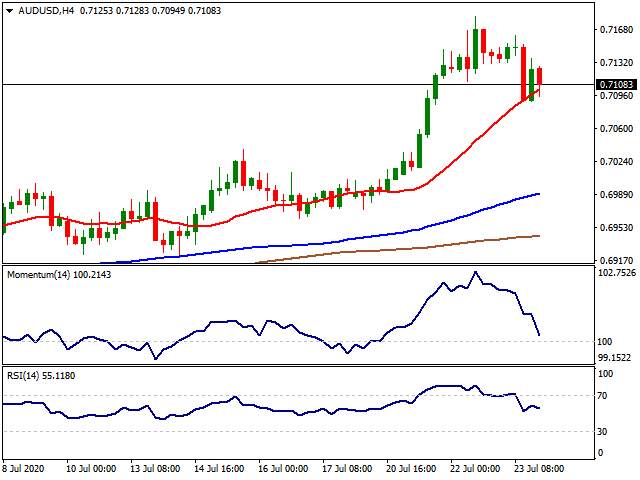Select the Momentum scale value 99.1522

click(x=614, y=358)
